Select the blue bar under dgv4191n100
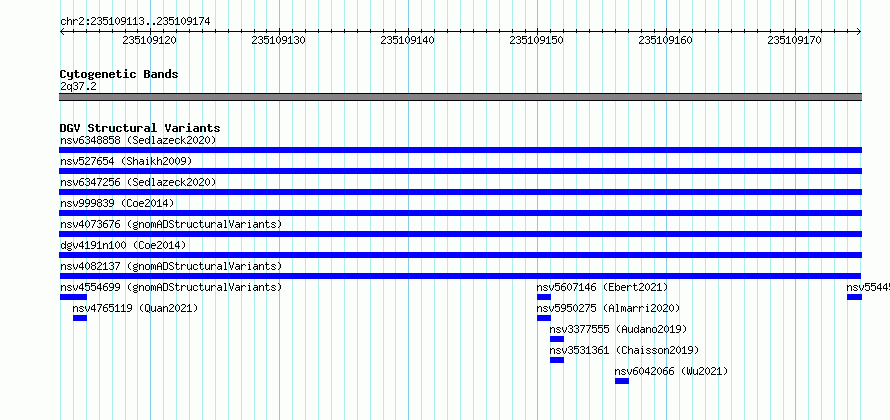This screenshot has height=420, width=890. pos(460,255)
